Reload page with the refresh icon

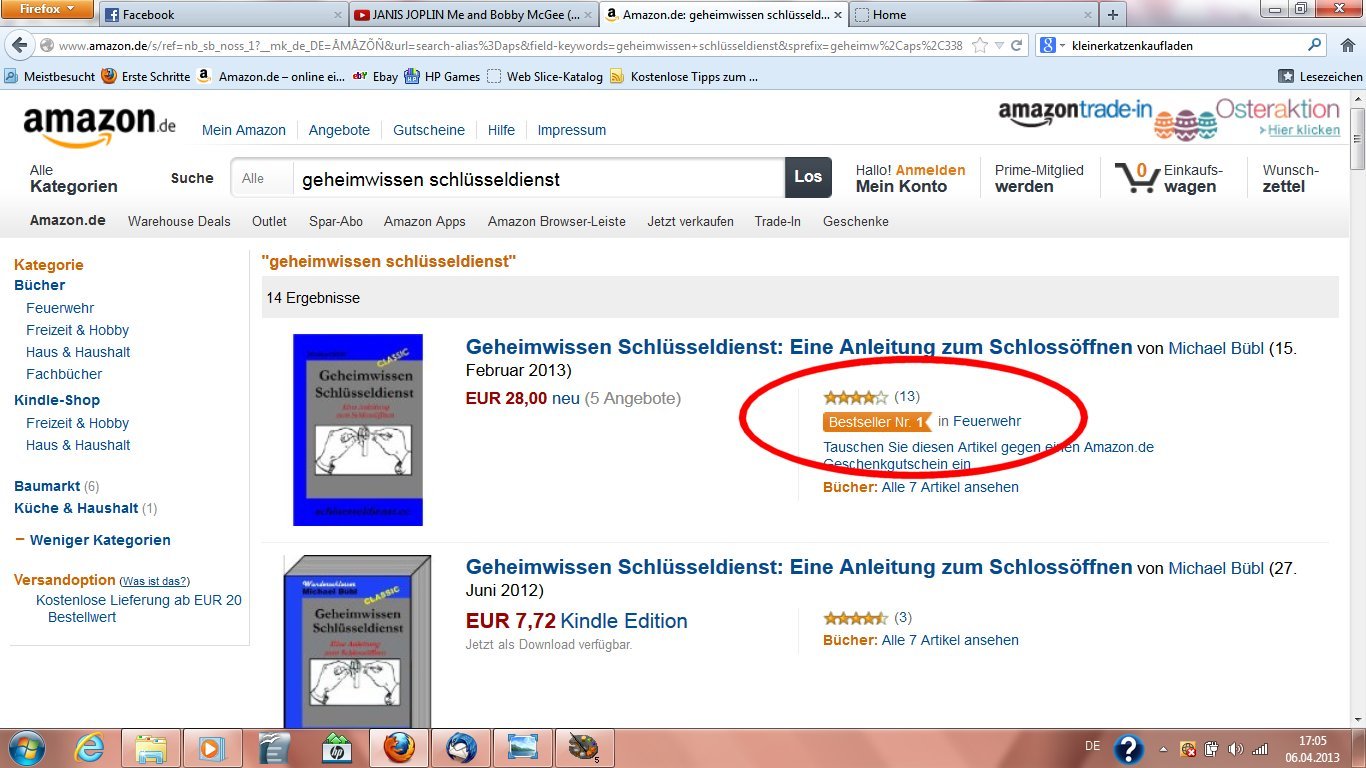(x=1017, y=45)
